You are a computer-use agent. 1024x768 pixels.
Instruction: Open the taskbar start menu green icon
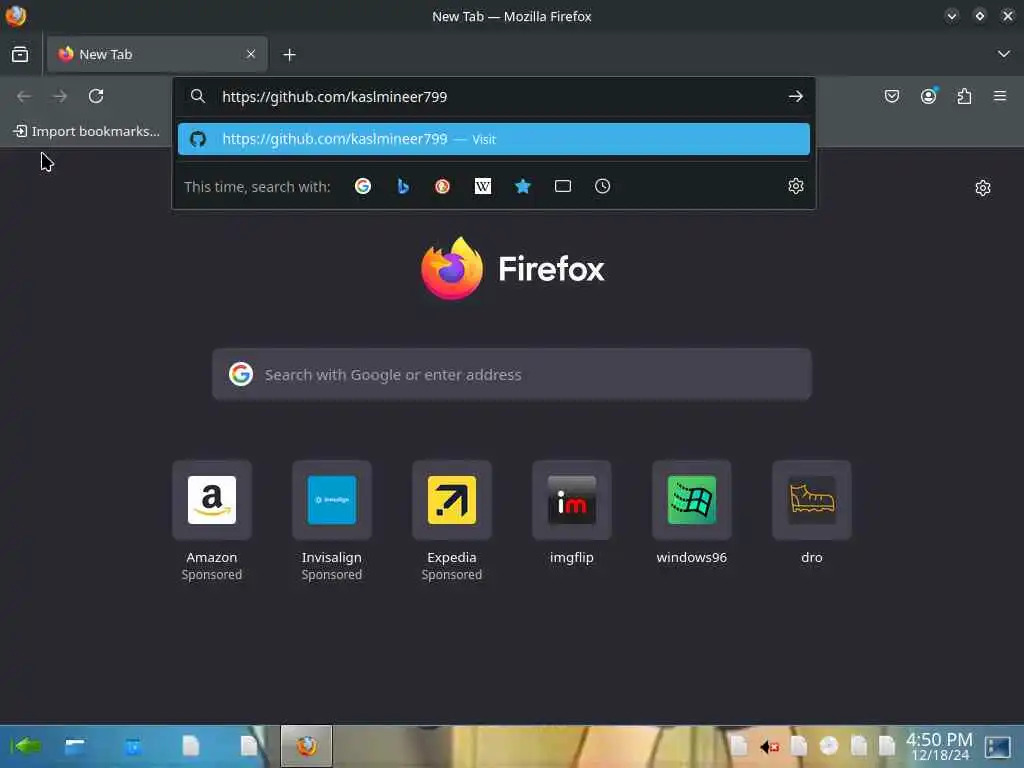pos(26,745)
